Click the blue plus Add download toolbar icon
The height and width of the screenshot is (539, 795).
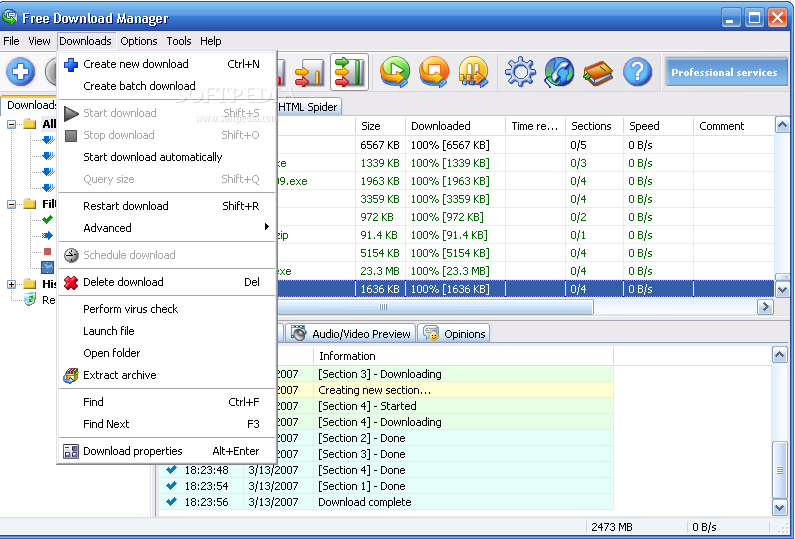click(21, 71)
